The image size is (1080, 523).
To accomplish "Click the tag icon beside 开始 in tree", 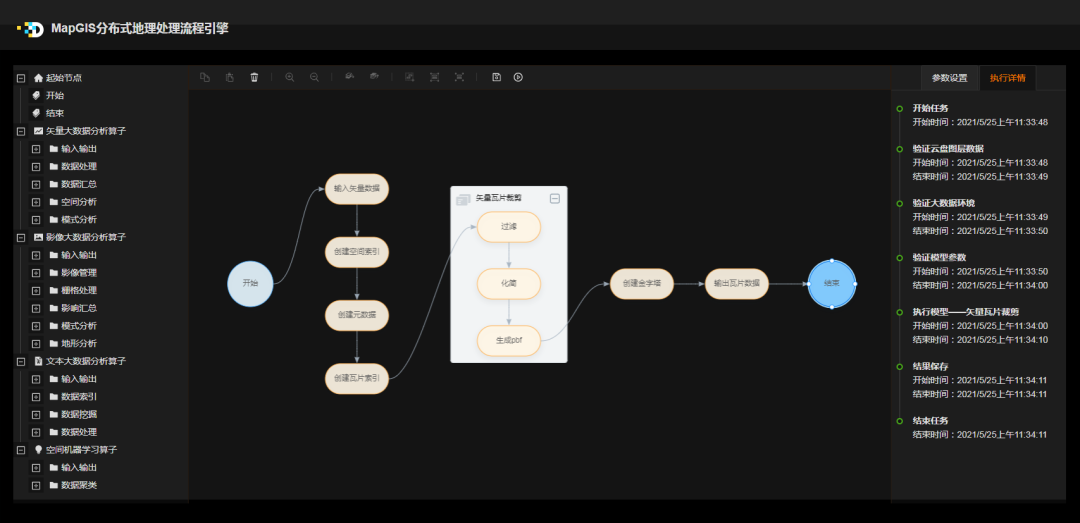I will click(x=36, y=96).
